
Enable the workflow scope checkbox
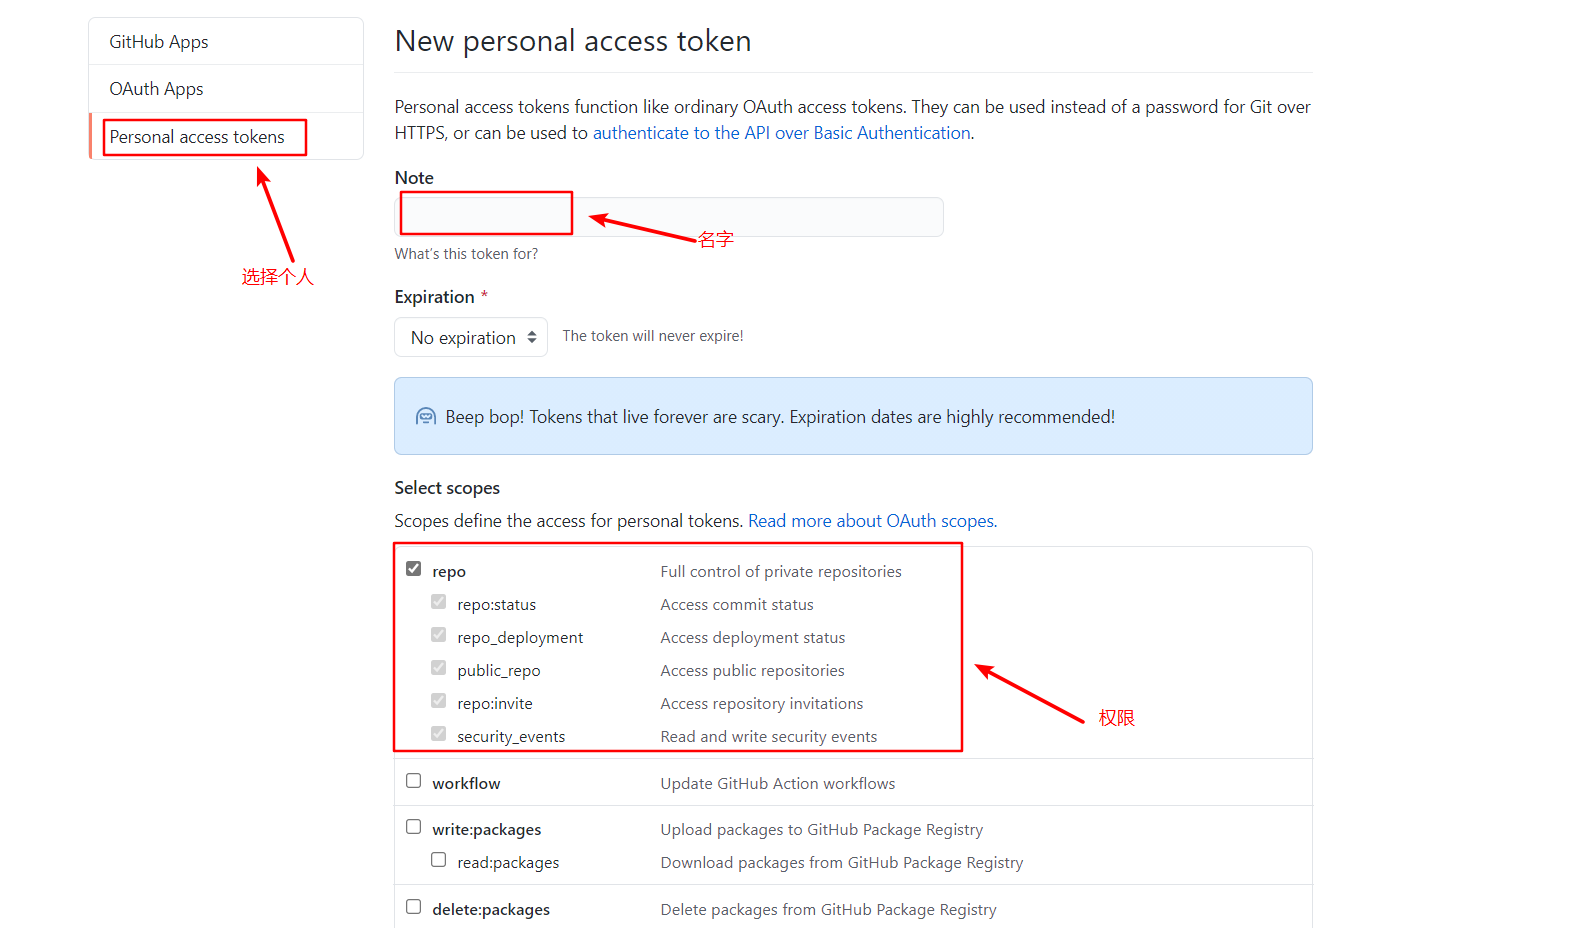pyautogui.click(x=414, y=781)
